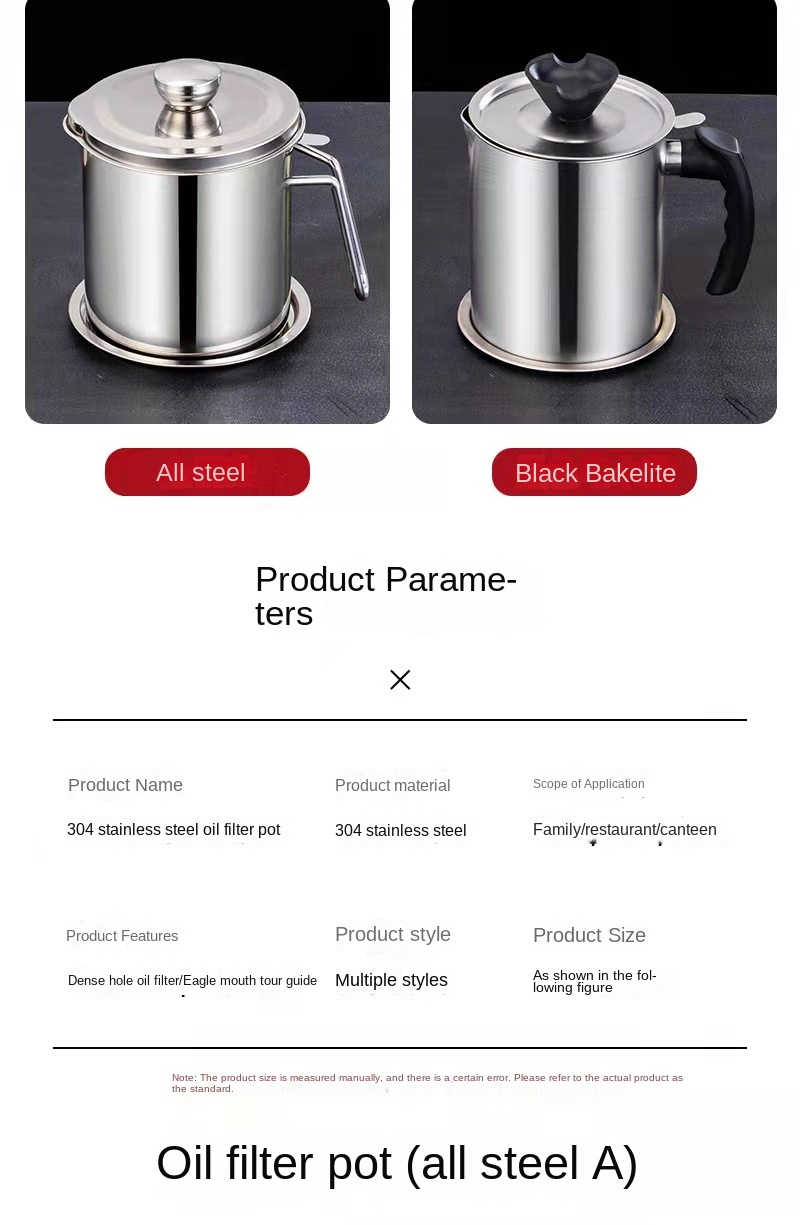Click the 'Dense hole oil filter' feature text
This screenshot has height=1225, width=800.
[x=192, y=981]
